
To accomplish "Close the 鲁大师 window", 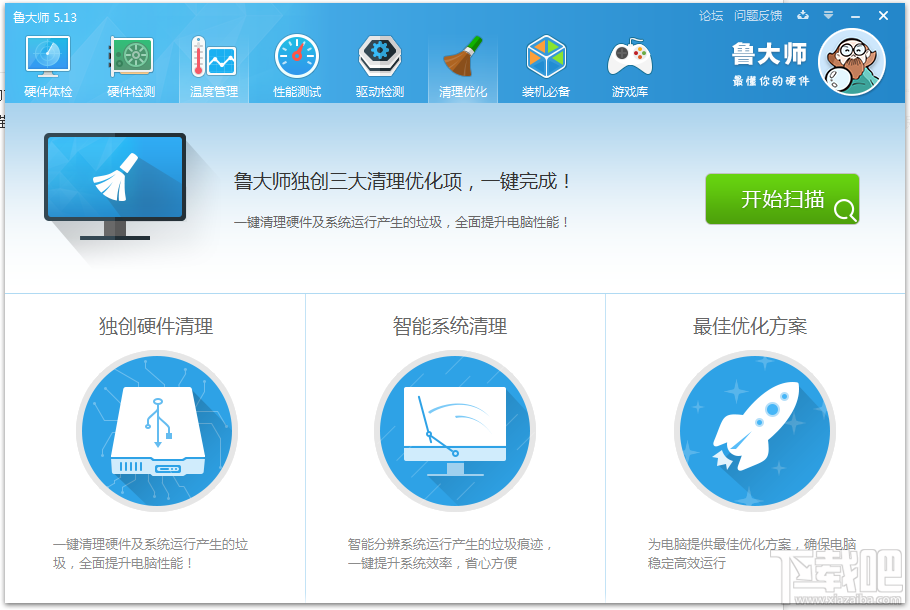I will point(883,16).
